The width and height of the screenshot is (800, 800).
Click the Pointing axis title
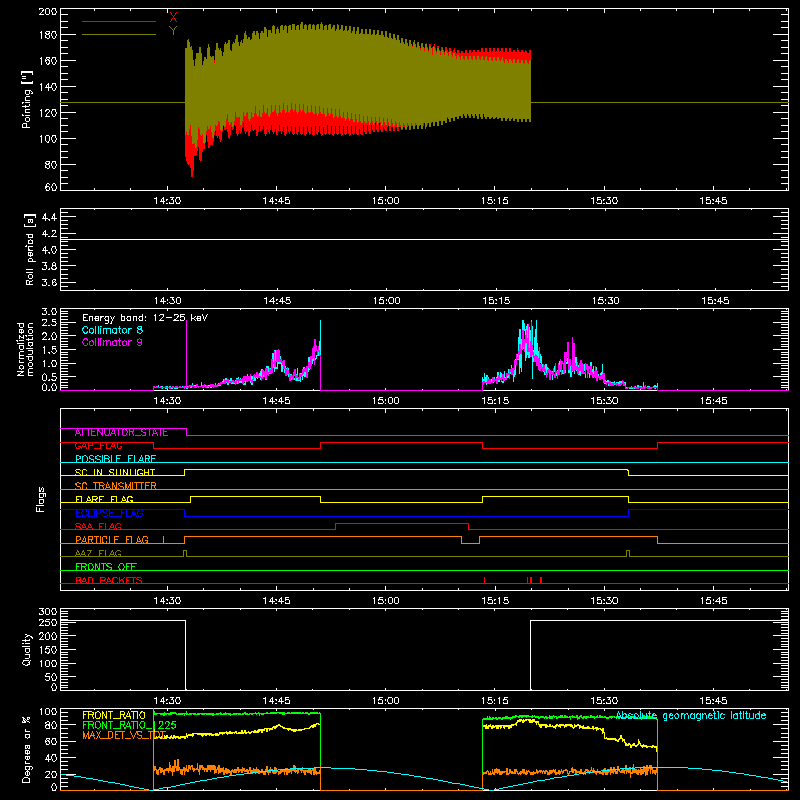pyautogui.click(x=27, y=99)
